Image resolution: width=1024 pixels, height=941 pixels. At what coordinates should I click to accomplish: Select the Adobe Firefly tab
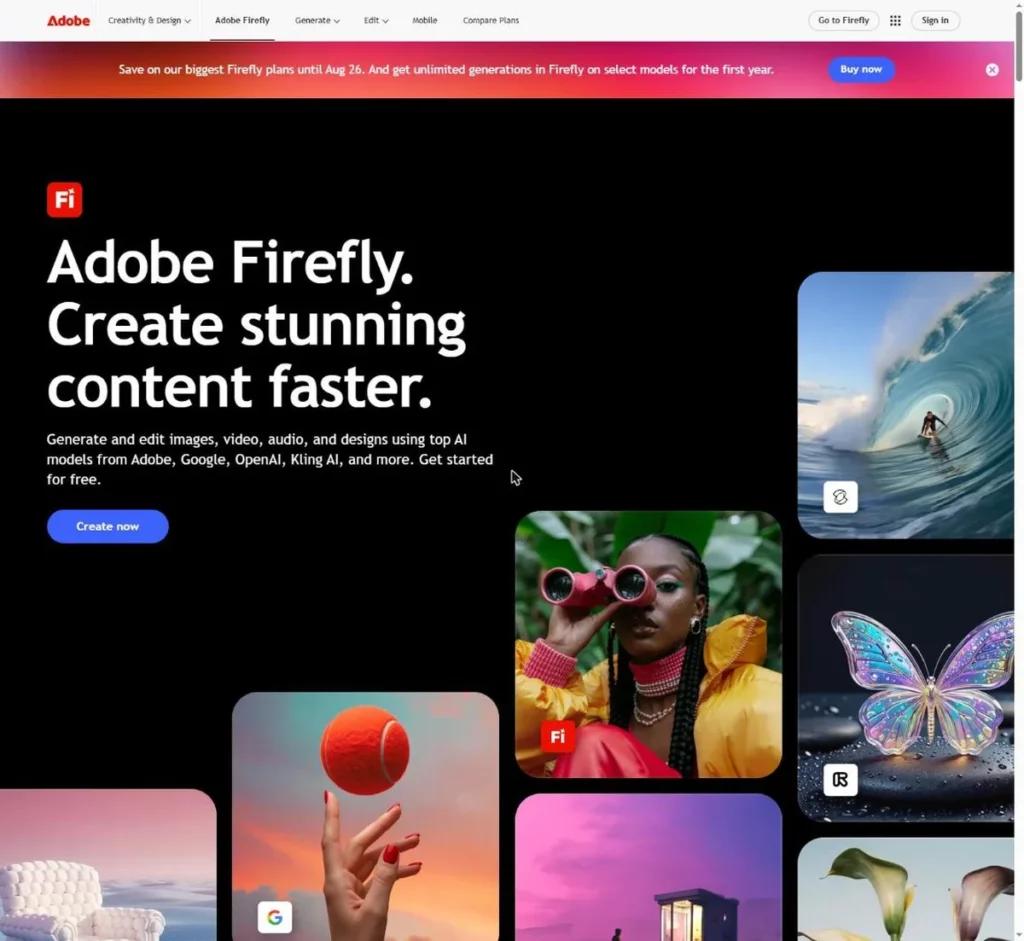click(x=242, y=21)
